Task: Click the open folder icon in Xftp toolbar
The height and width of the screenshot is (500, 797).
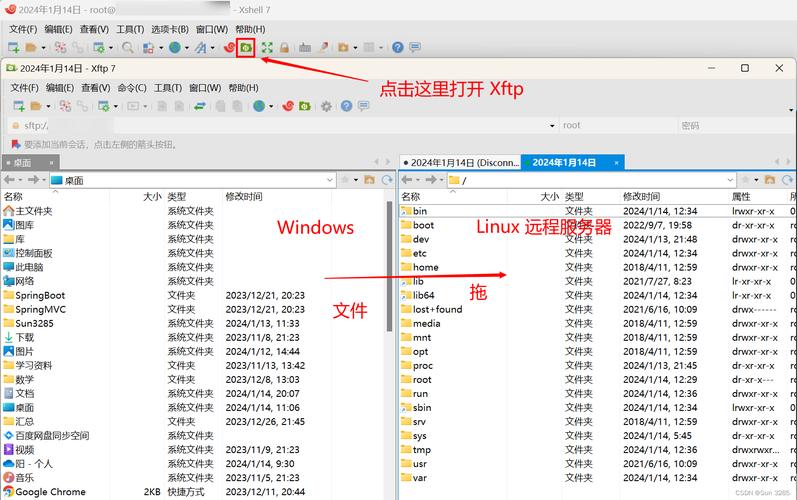Action: point(36,106)
